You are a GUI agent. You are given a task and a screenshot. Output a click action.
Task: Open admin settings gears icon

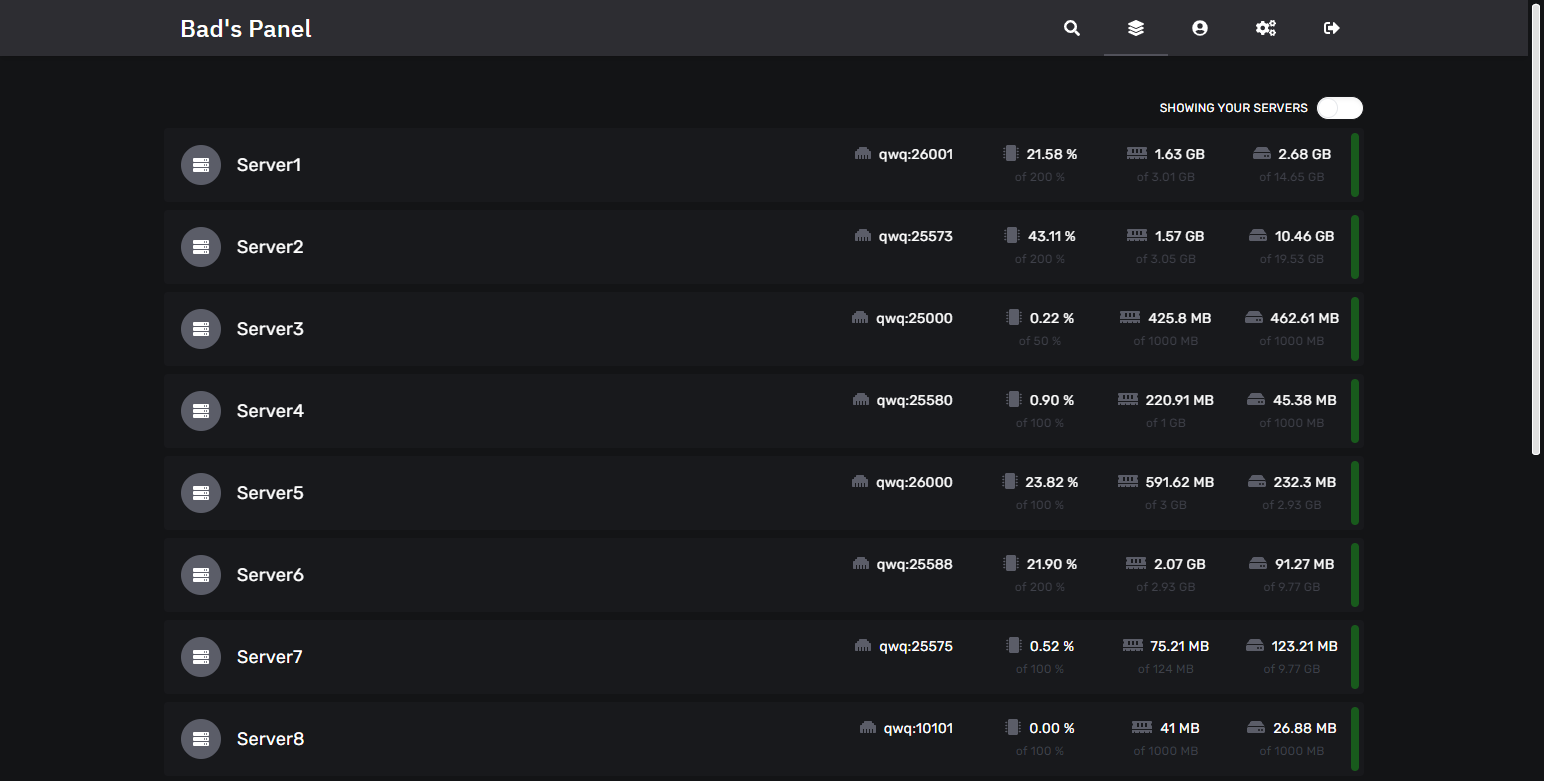(1265, 28)
